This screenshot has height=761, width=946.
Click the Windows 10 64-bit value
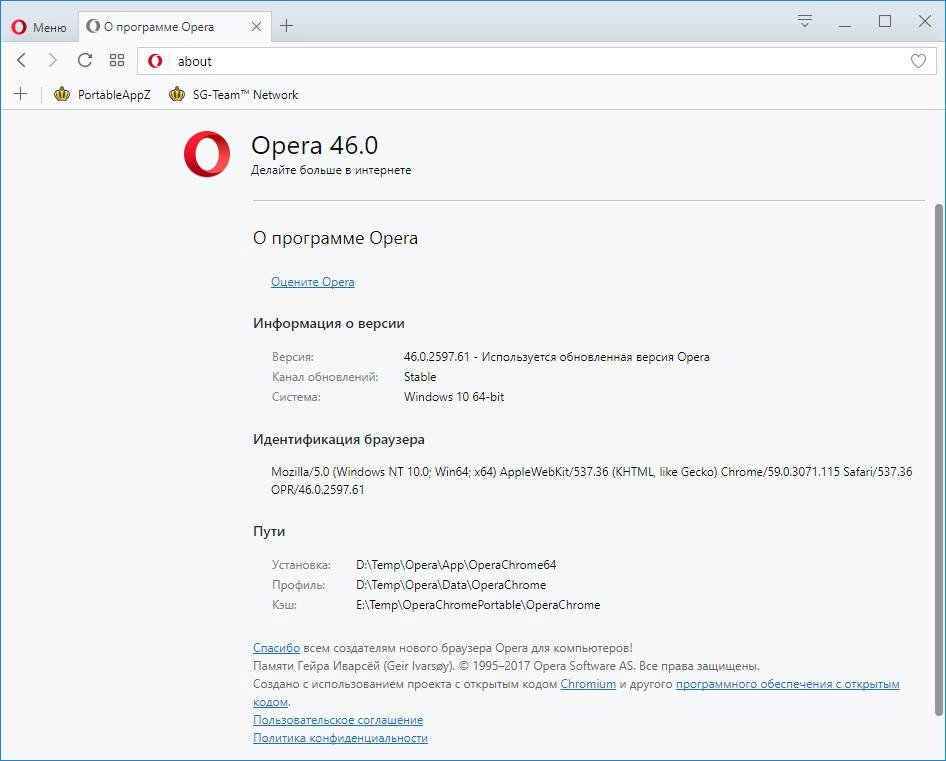(x=454, y=396)
